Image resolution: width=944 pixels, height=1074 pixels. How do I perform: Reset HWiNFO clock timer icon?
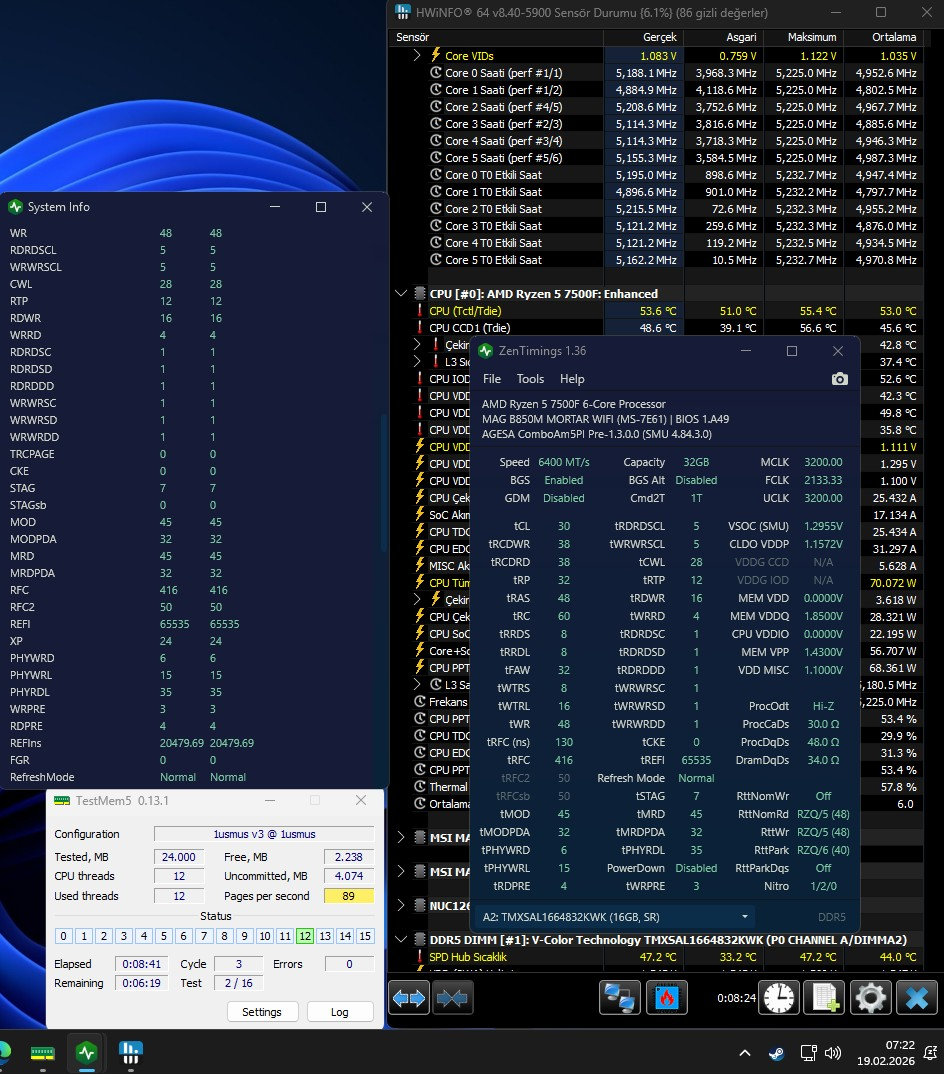(780, 998)
